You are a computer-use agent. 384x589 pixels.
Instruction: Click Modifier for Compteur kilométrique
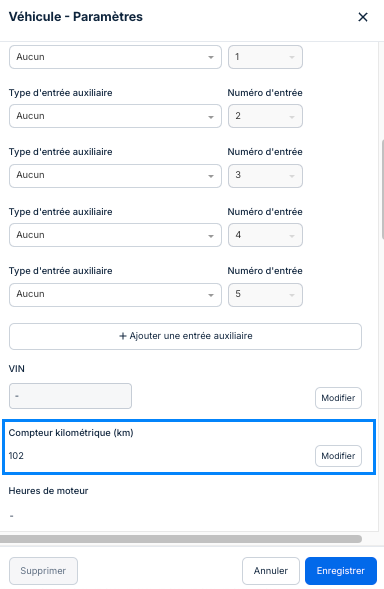[x=338, y=456]
